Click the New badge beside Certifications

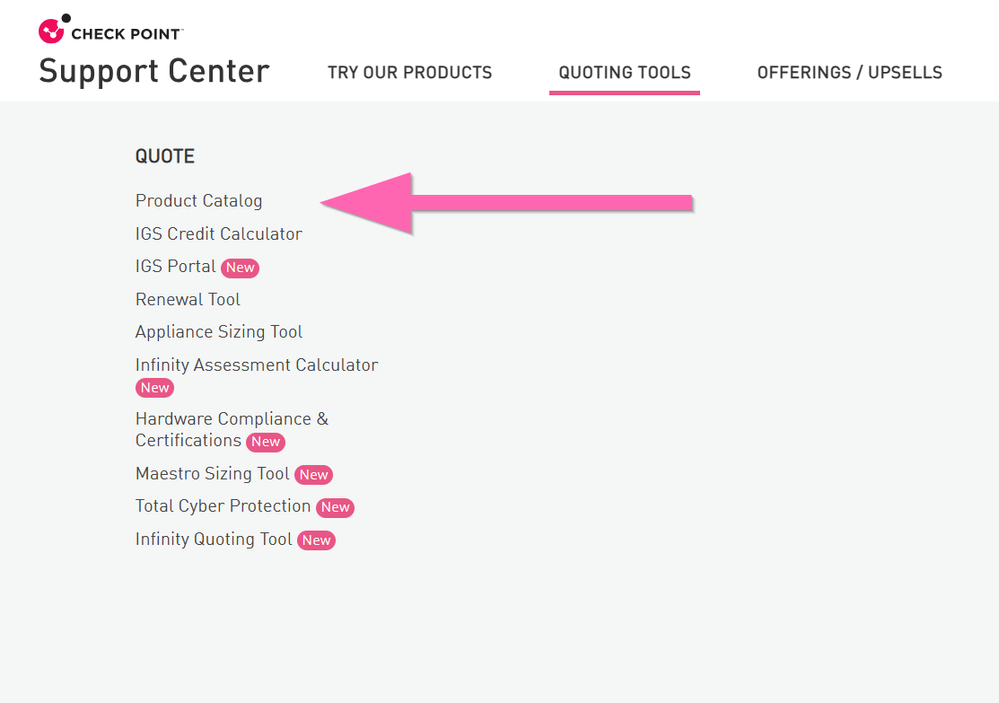266,442
